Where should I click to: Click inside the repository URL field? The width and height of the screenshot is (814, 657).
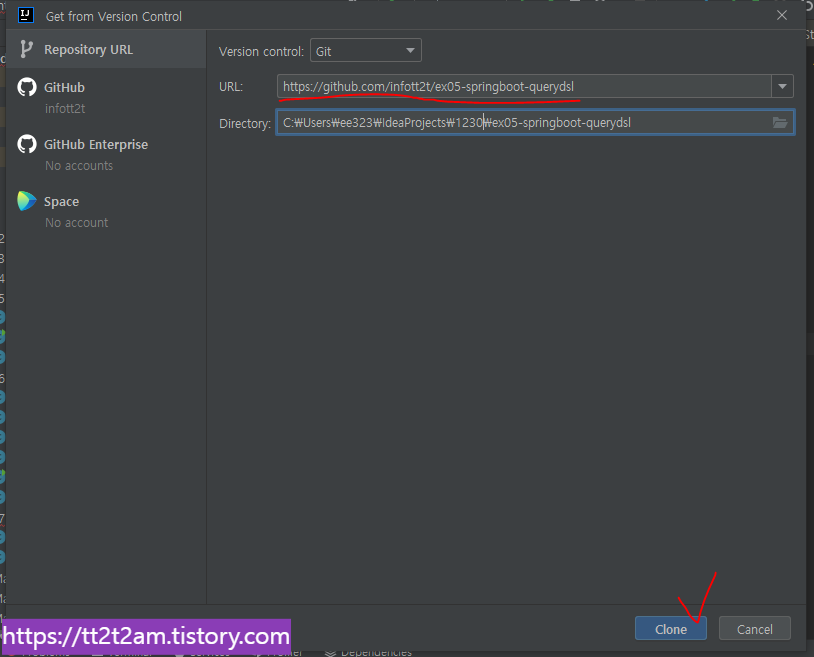click(524, 86)
